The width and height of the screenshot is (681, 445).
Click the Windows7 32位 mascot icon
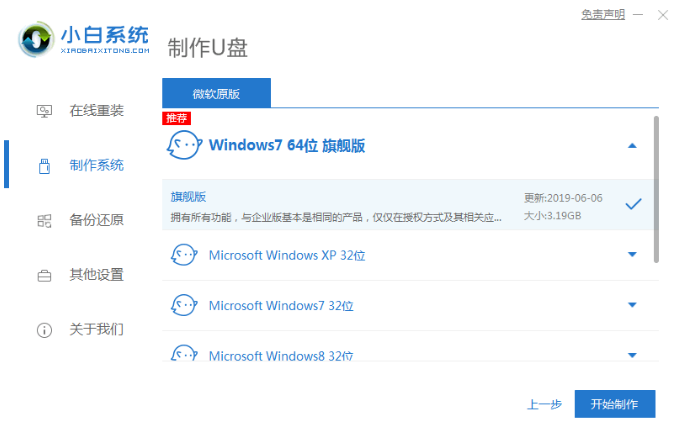pos(184,305)
